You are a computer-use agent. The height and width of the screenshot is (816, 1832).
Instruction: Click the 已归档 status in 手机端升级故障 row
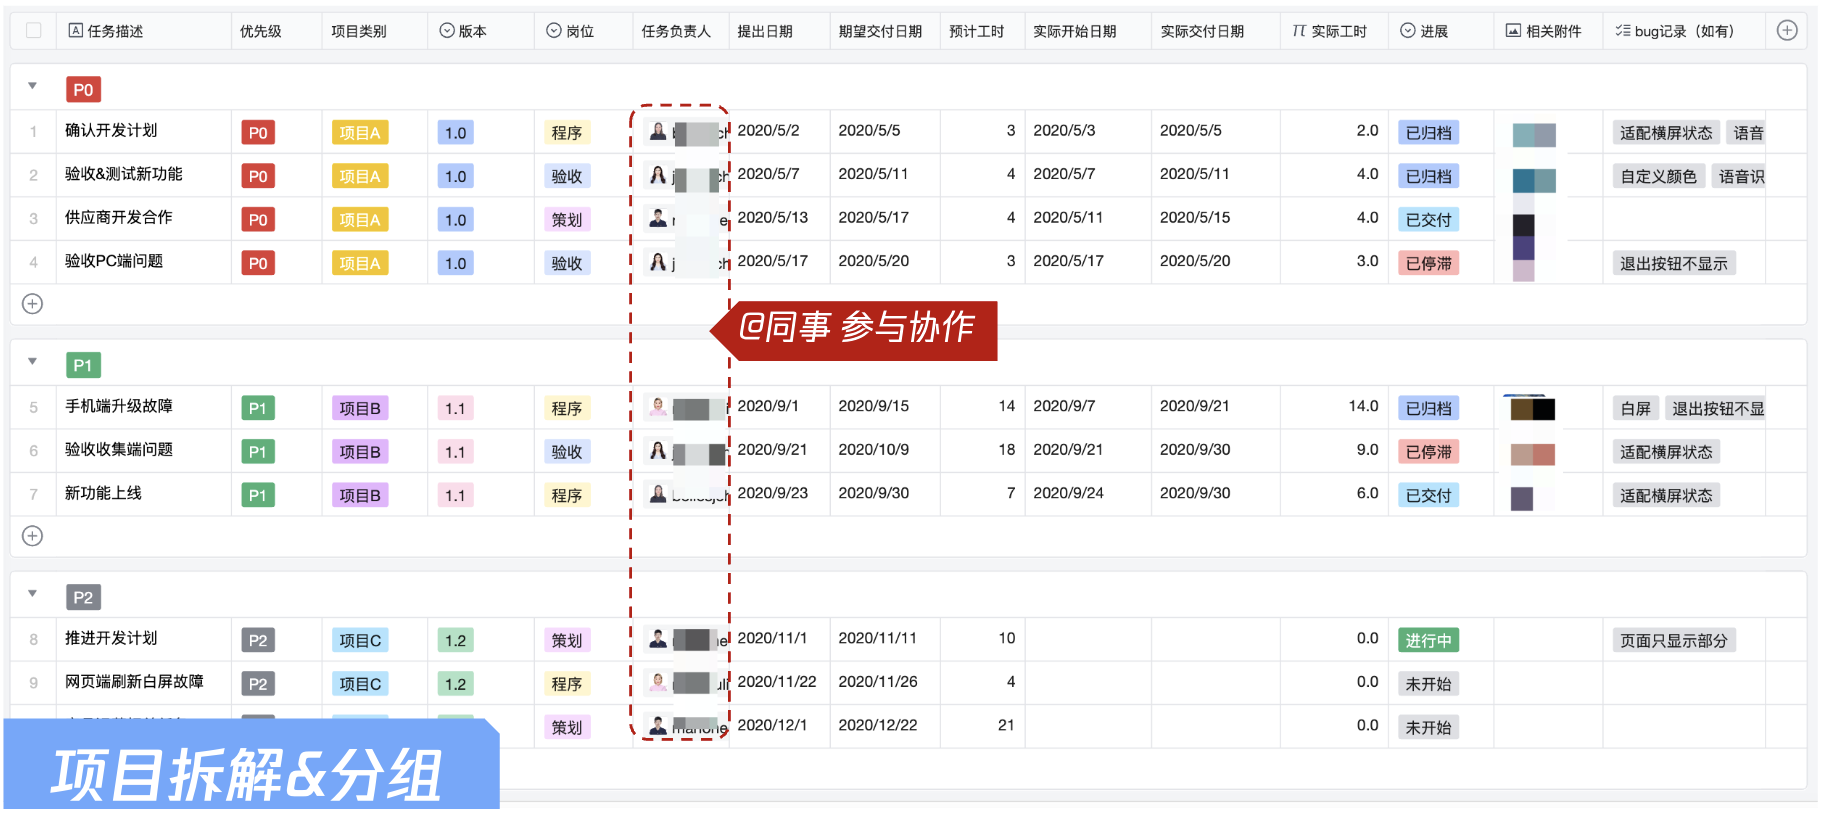[1428, 409]
